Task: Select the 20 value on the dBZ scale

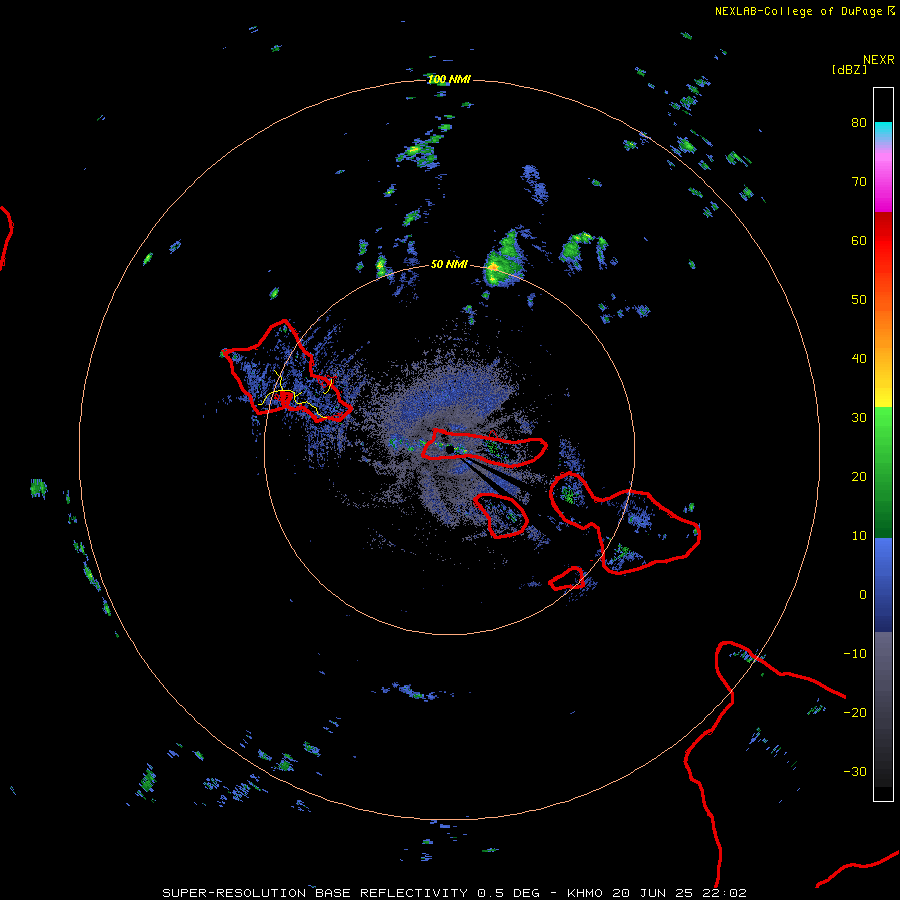Action: tap(859, 477)
